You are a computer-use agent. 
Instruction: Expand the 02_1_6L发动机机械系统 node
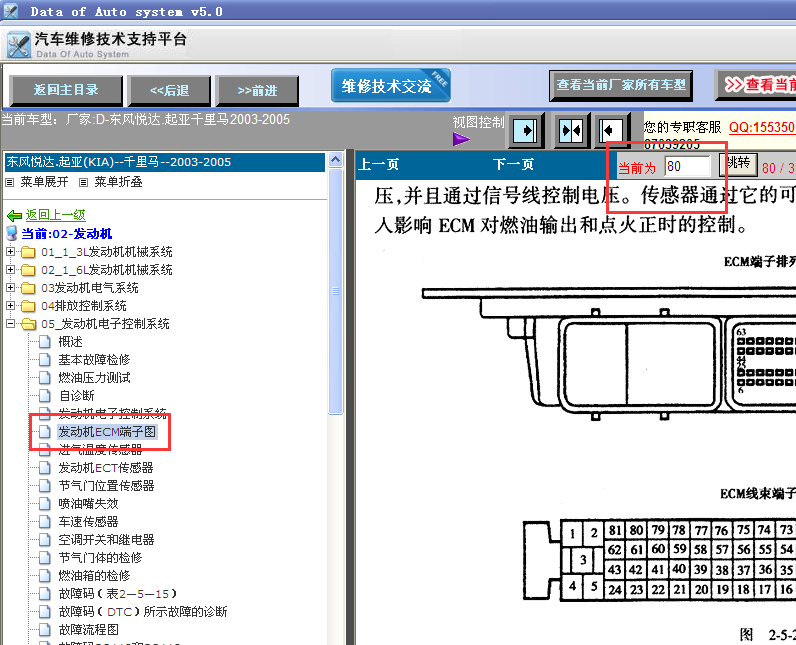[x=10, y=269]
